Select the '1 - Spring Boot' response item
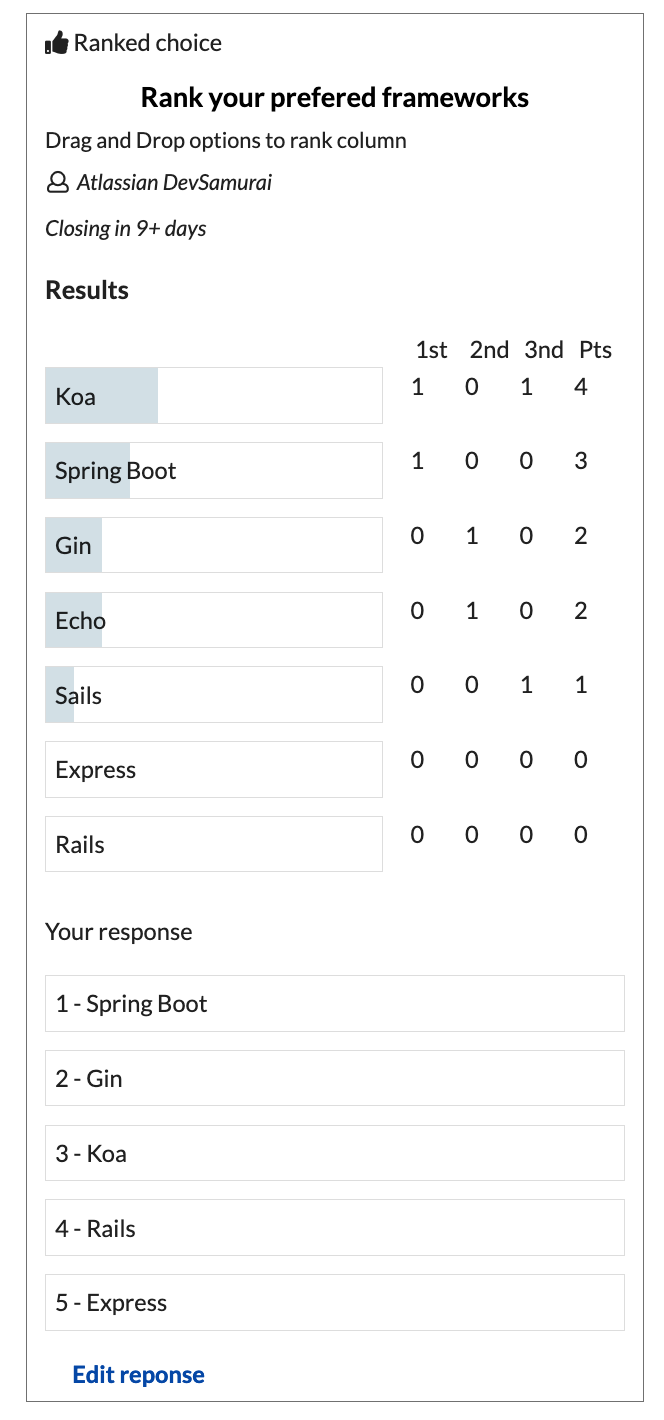 click(334, 1004)
